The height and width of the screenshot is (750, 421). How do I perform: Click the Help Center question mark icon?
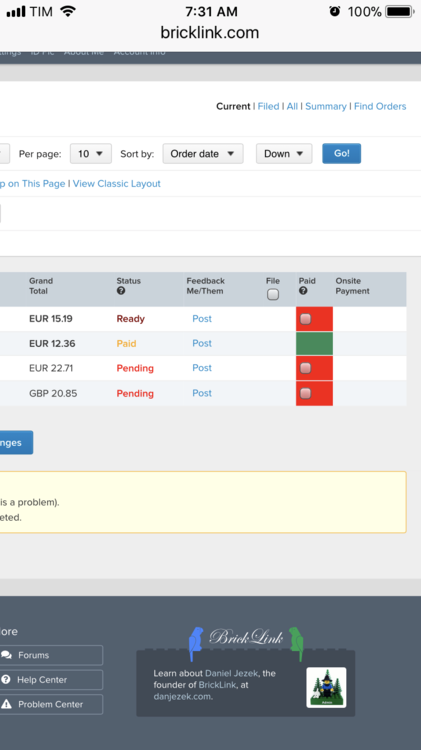point(6,680)
